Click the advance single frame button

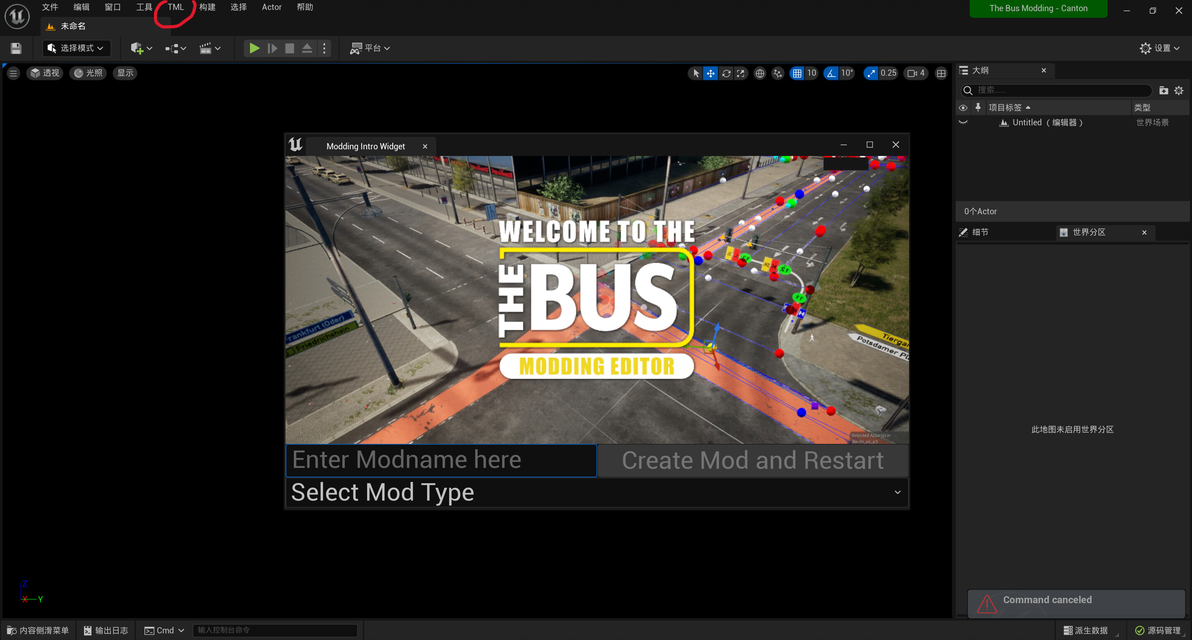(272, 48)
